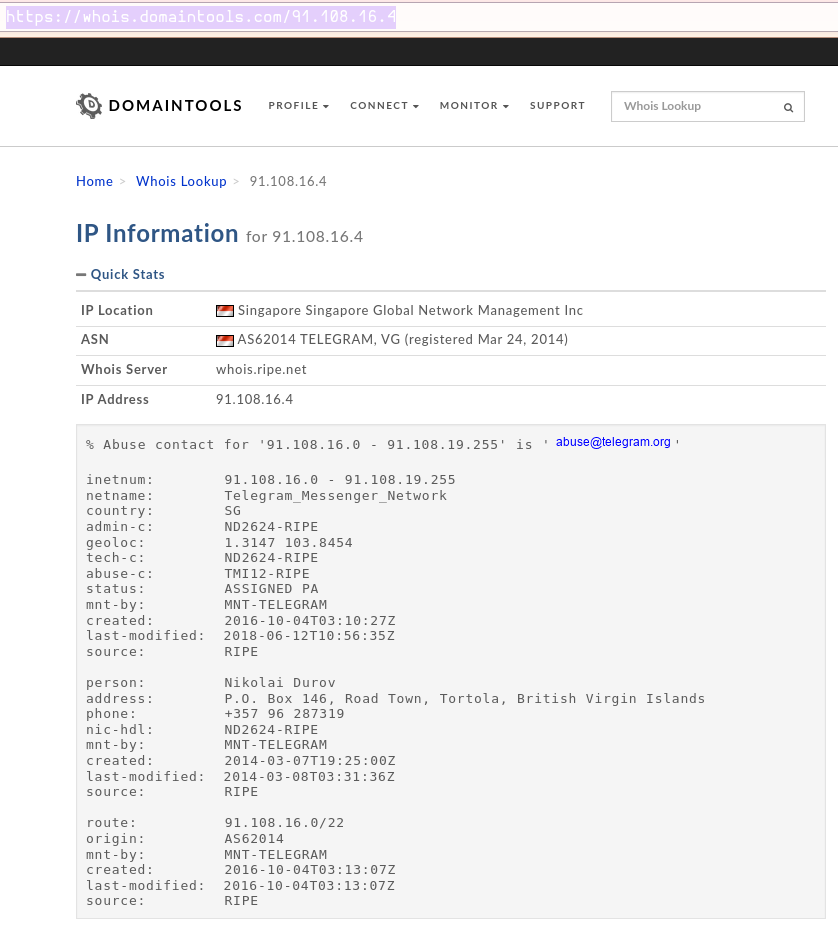Image resolution: width=838 pixels, height=935 pixels.
Task: Click geoloc value 1.3147 103.8454
Action: (289, 543)
